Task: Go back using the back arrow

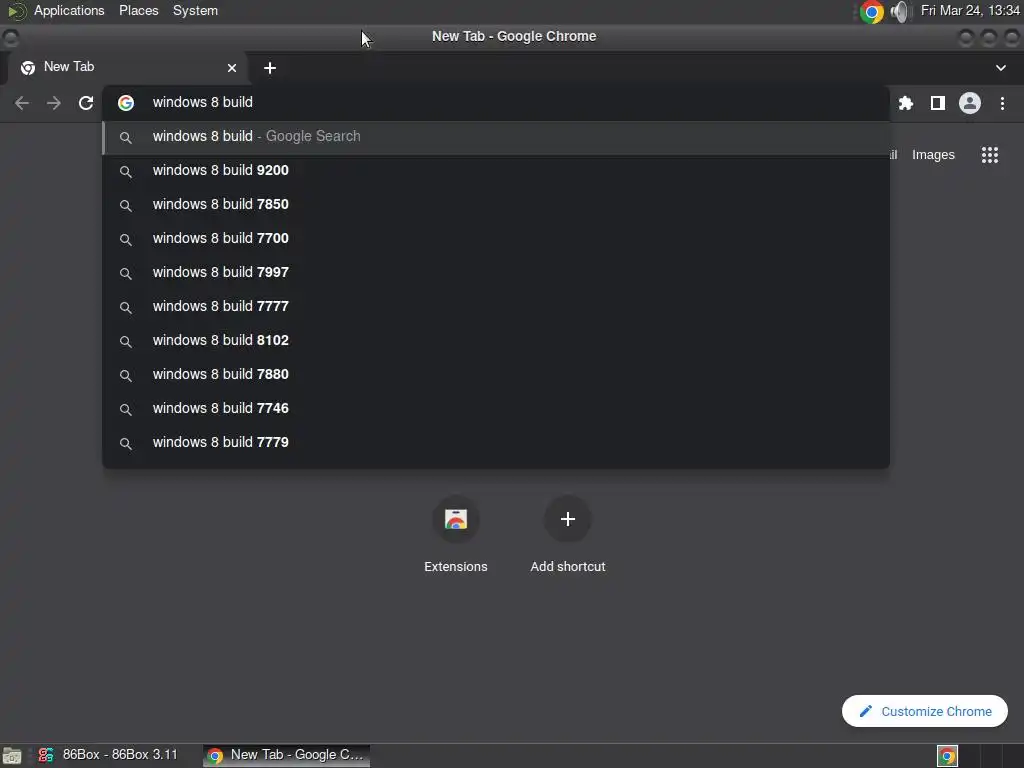Action: 22,103
